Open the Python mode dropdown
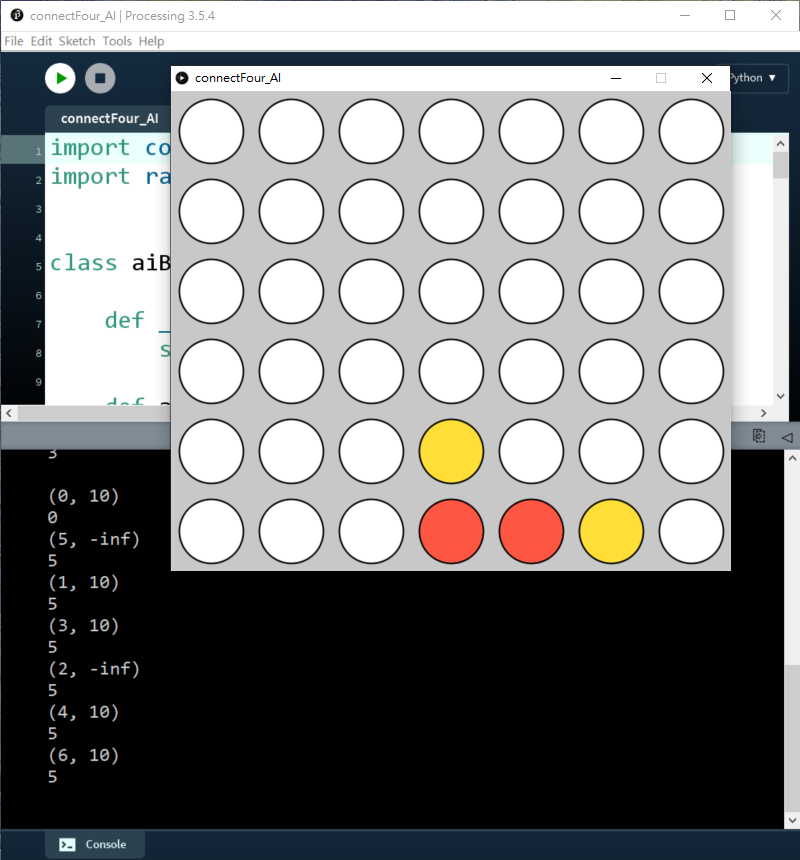Viewport: 800px width, 860px height. click(x=752, y=78)
